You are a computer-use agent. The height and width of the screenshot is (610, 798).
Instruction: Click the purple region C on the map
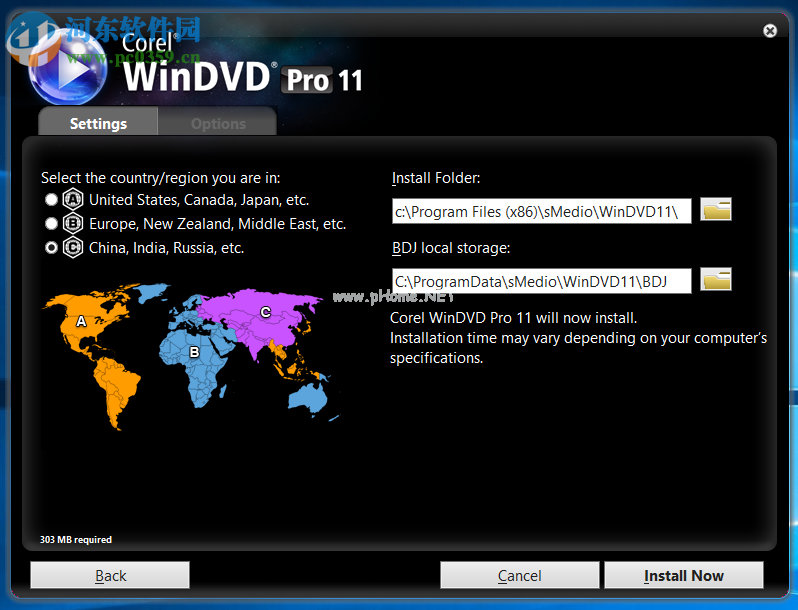click(265, 312)
